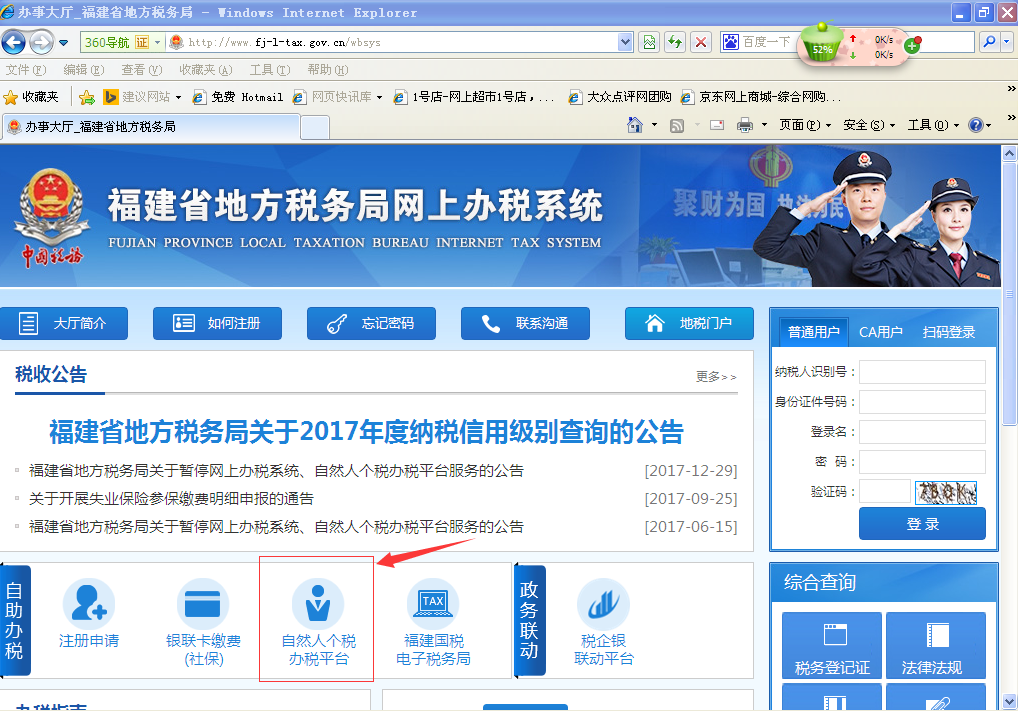
Task: Click the address bar URL field
Action: coord(391,43)
